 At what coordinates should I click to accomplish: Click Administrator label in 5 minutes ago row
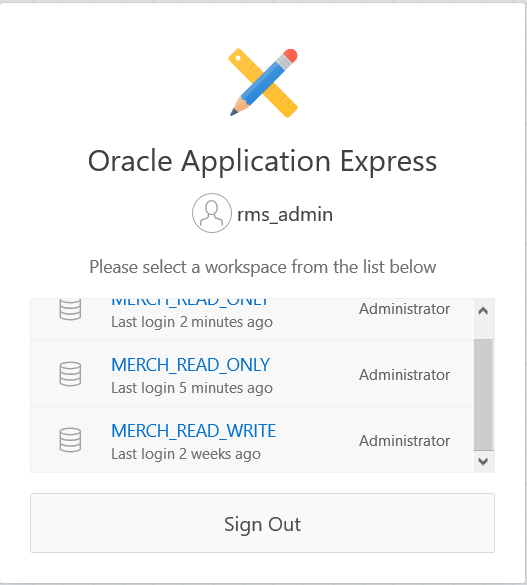click(x=405, y=375)
